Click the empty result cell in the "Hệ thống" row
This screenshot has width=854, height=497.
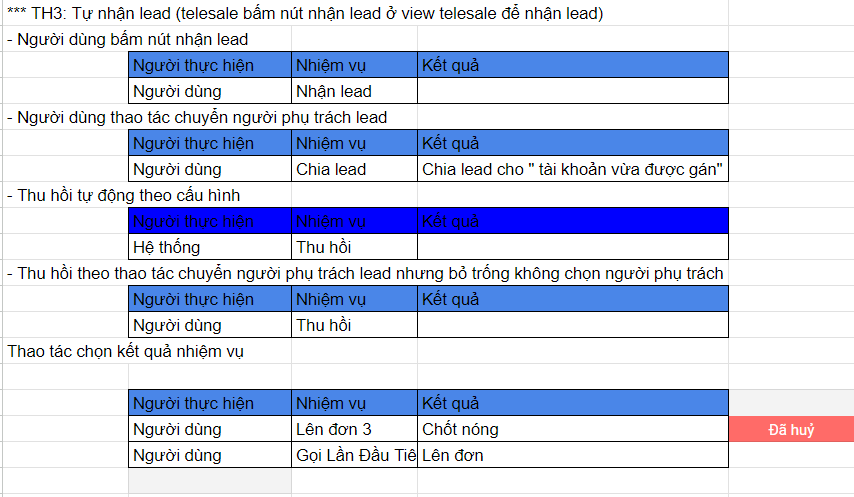tap(572, 248)
